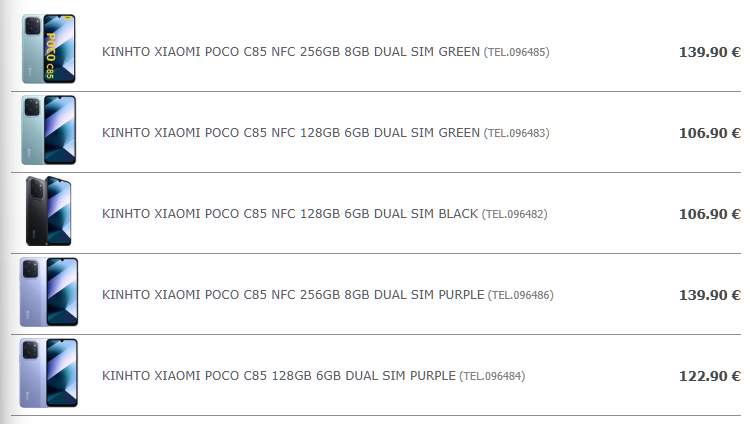This screenshot has width=750, height=424.
Task: View the black POCO C85 phone image
Action: point(49,212)
